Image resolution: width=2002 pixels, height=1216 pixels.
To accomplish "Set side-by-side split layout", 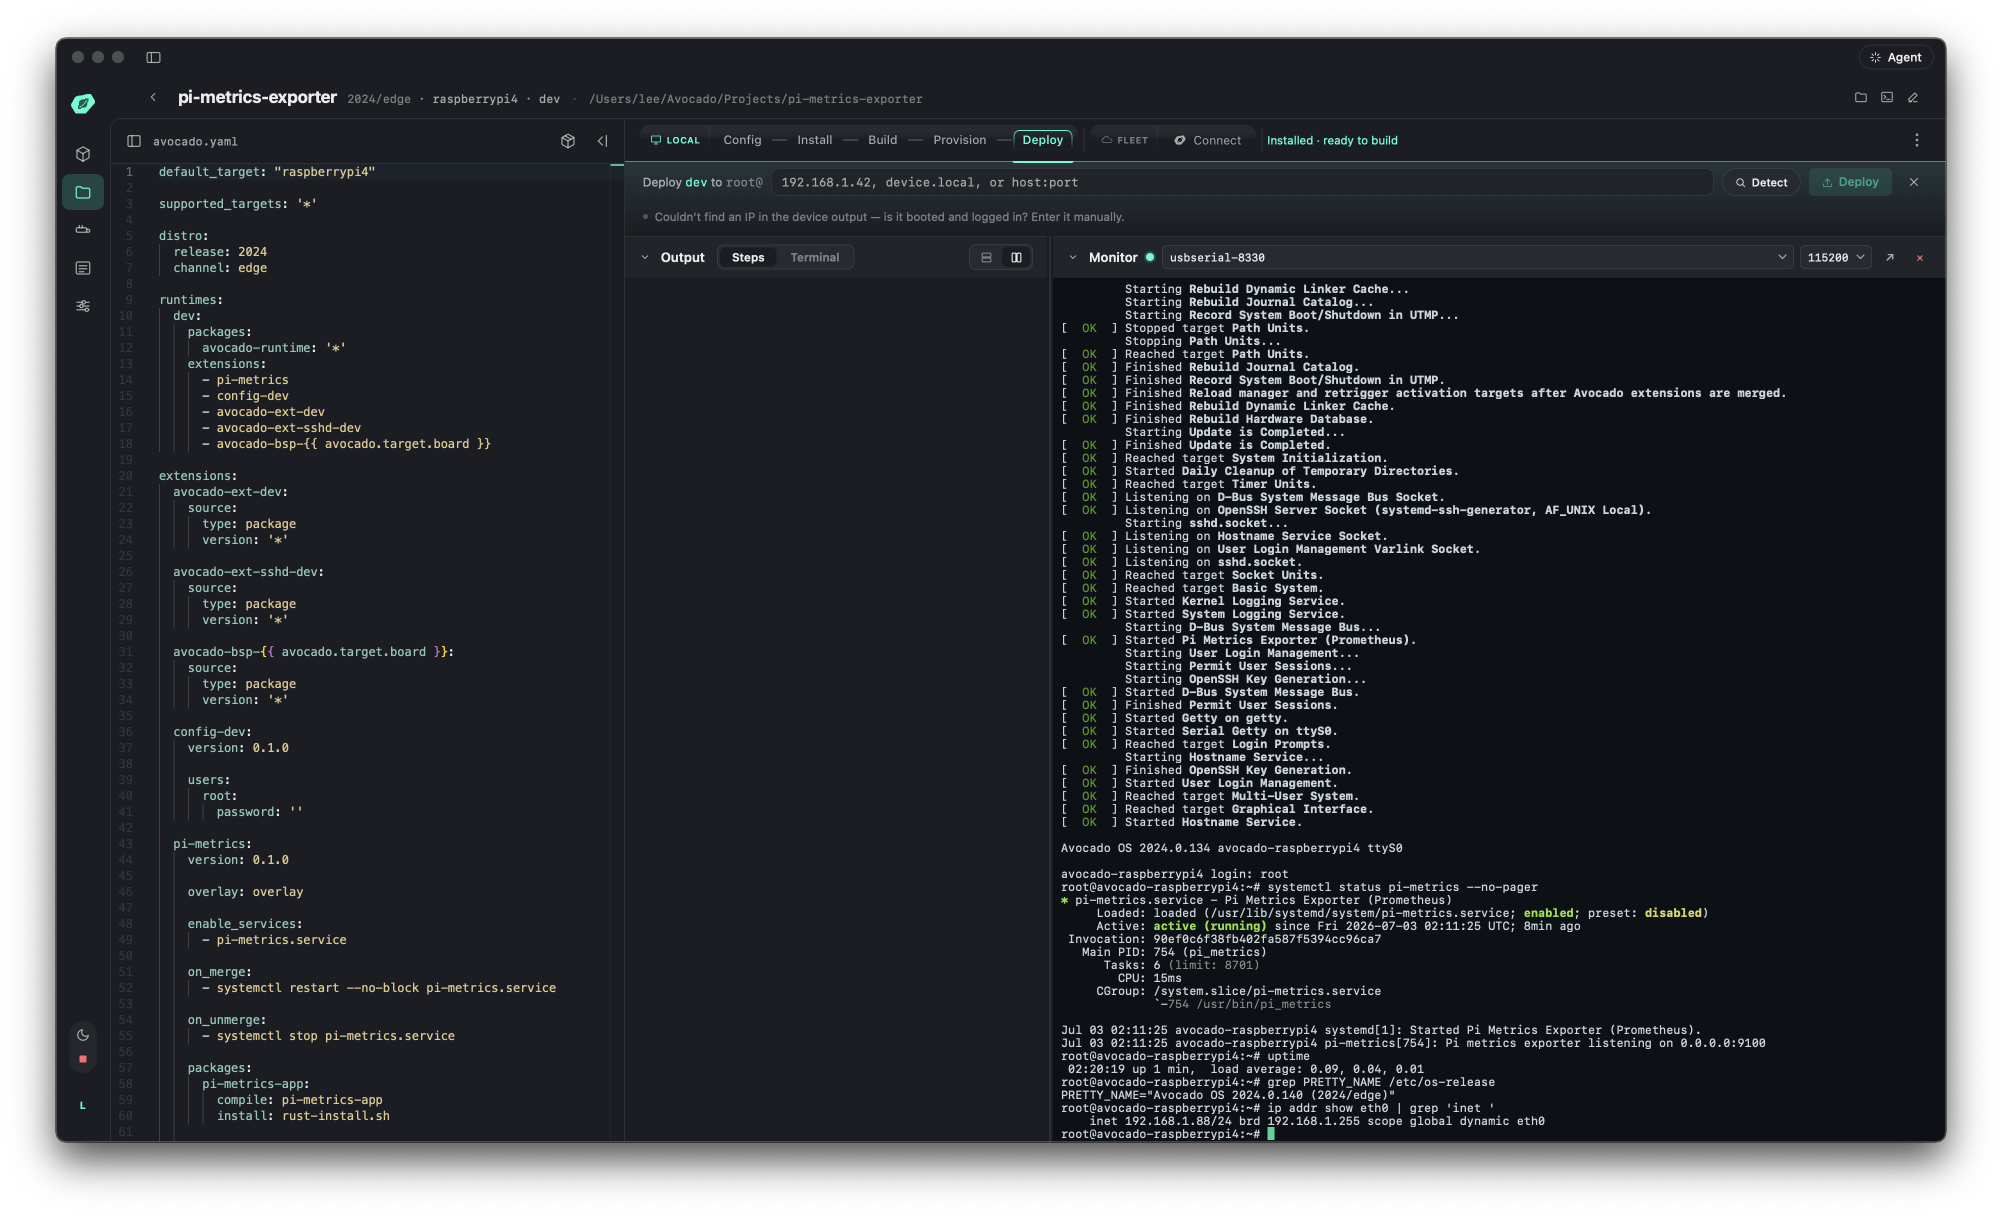I will 1016,257.
